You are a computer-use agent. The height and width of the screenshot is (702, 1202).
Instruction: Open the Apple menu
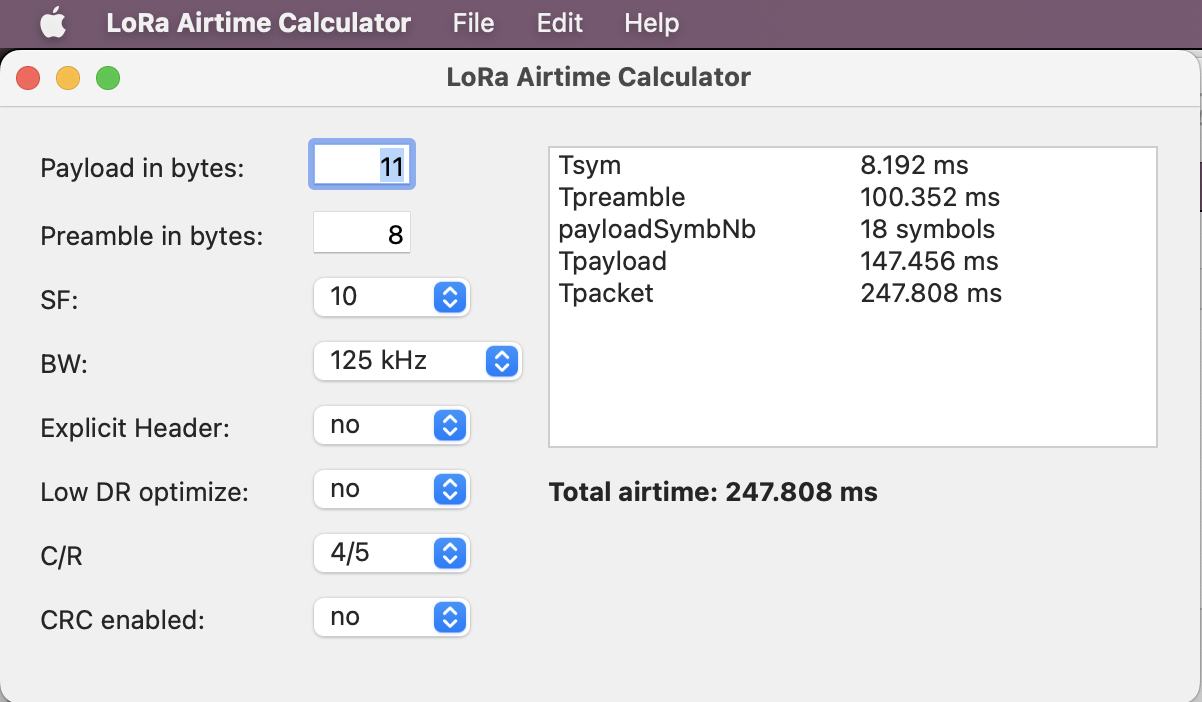(x=53, y=23)
